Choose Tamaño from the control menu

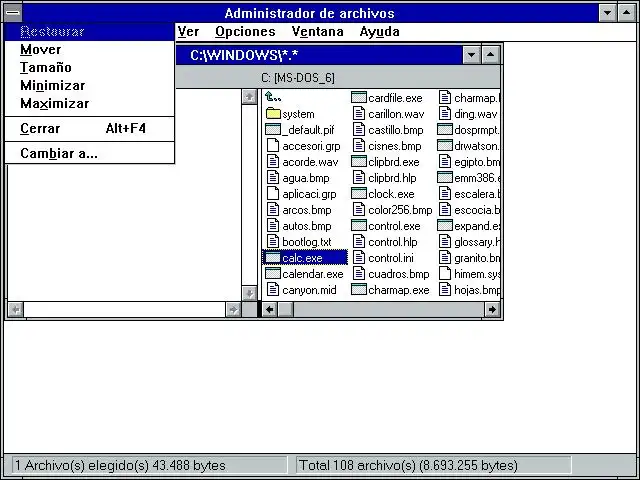[x=90, y=67]
